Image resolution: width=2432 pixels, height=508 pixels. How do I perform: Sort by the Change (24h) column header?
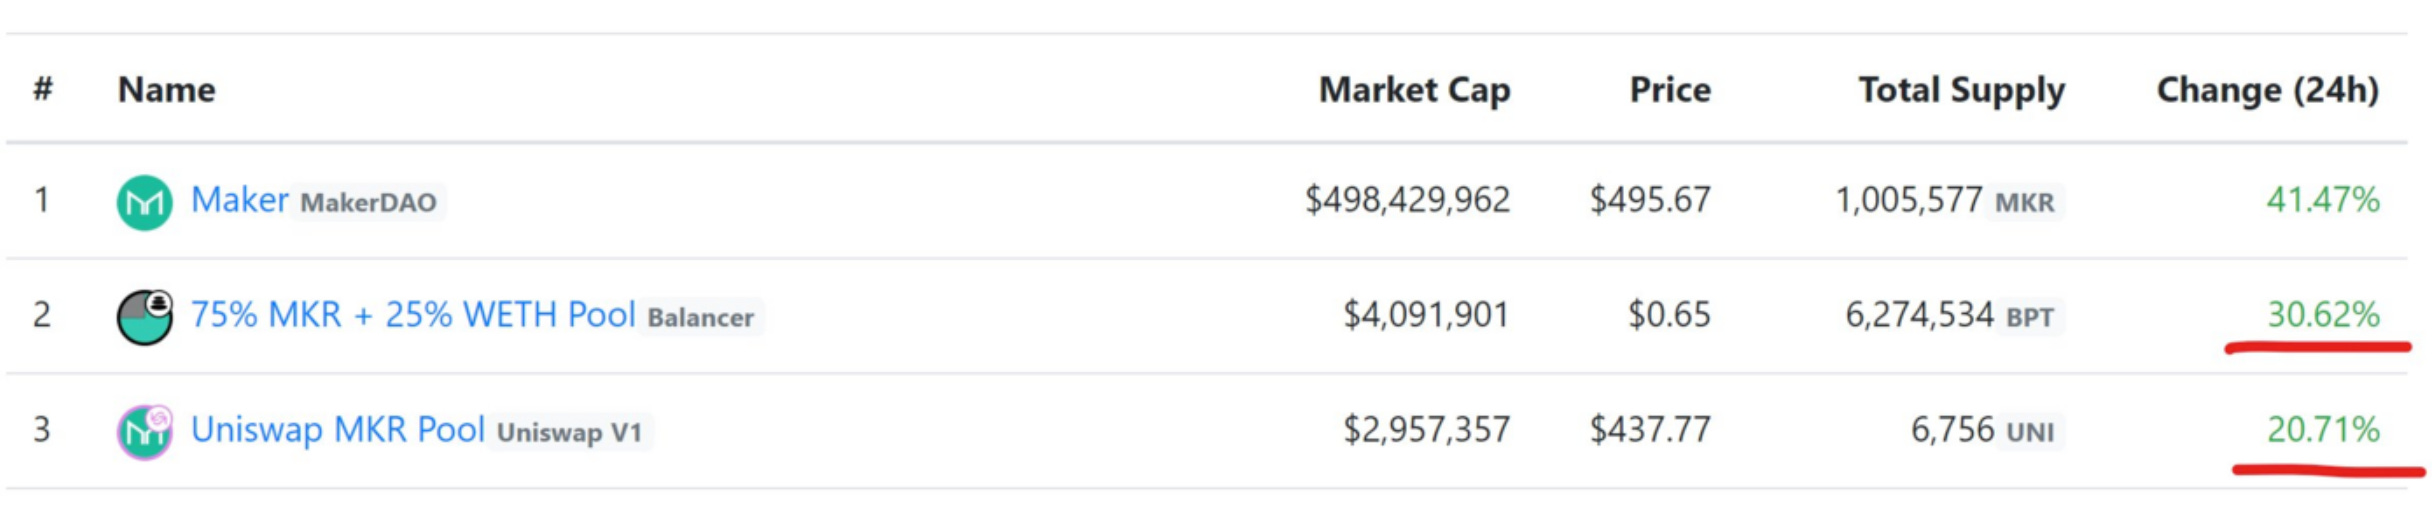(2267, 90)
